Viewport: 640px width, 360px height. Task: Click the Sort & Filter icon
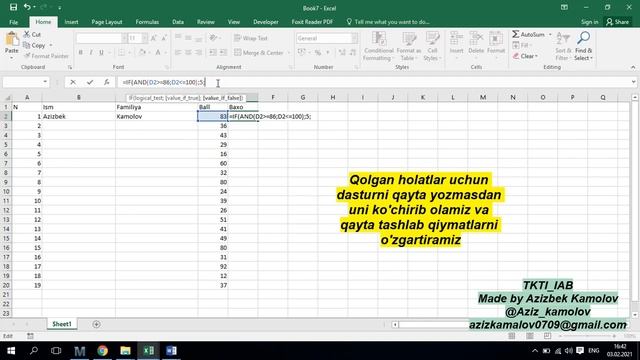click(563, 46)
